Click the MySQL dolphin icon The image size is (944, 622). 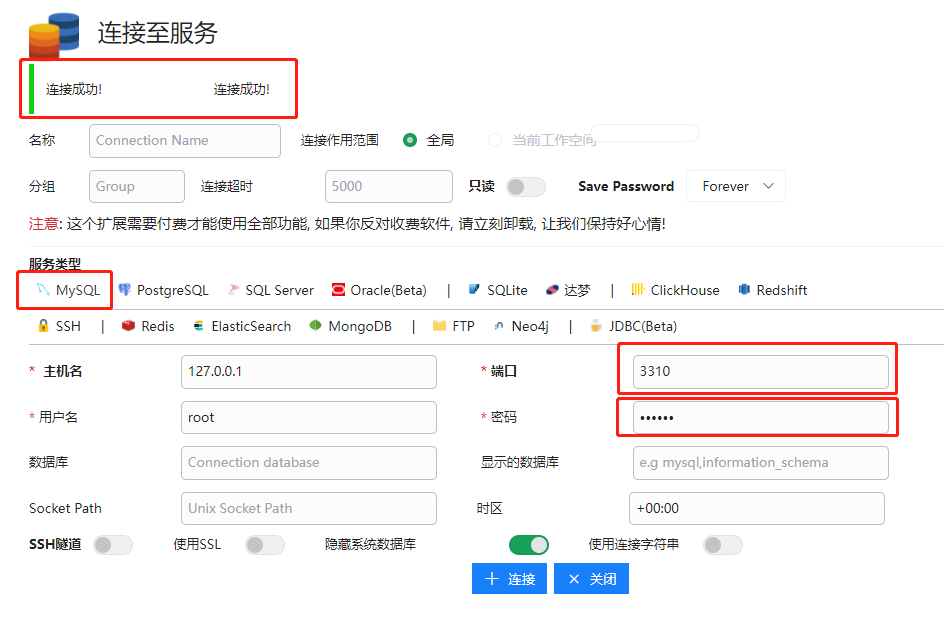coord(43,290)
